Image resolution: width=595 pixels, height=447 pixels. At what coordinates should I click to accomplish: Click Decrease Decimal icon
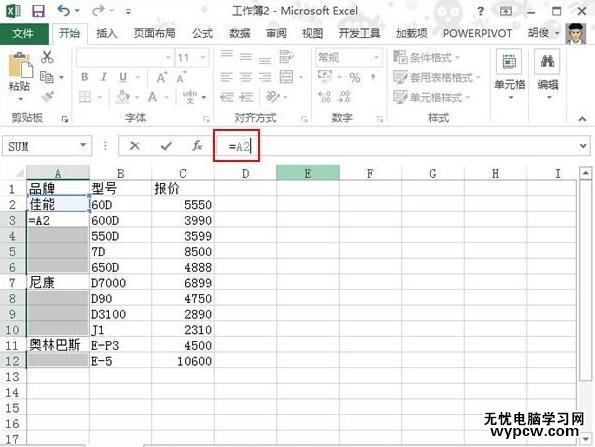[x=344, y=97]
